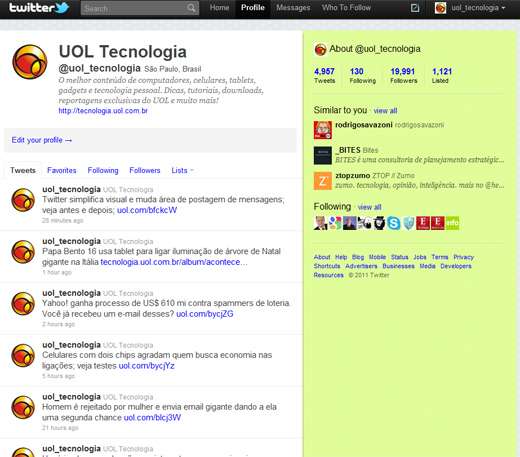Click the ztopzumo orange Z avatar
The image size is (520, 457).
[323, 181]
